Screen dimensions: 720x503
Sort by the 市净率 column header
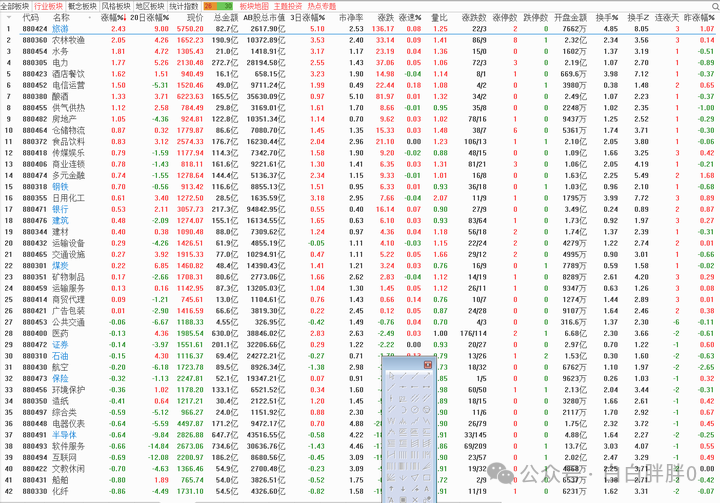pos(351,17)
